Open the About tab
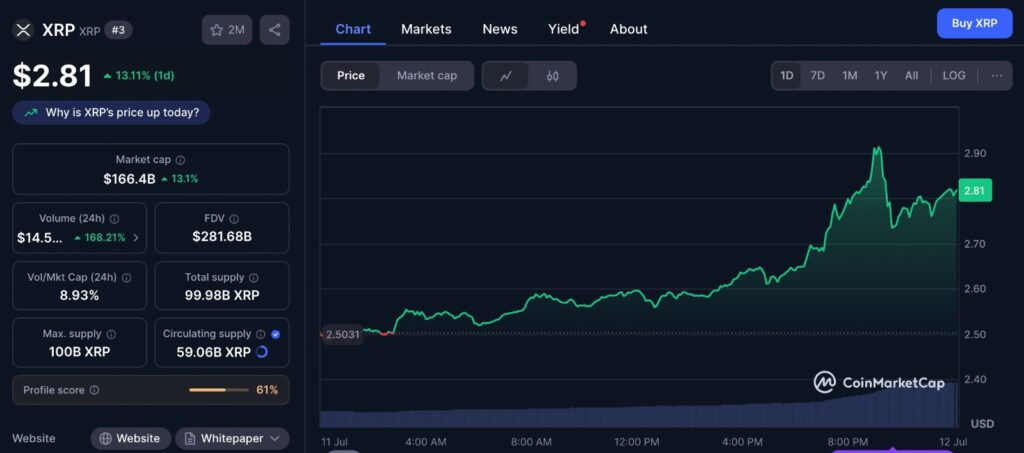This screenshot has height=453, width=1024. click(x=629, y=29)
